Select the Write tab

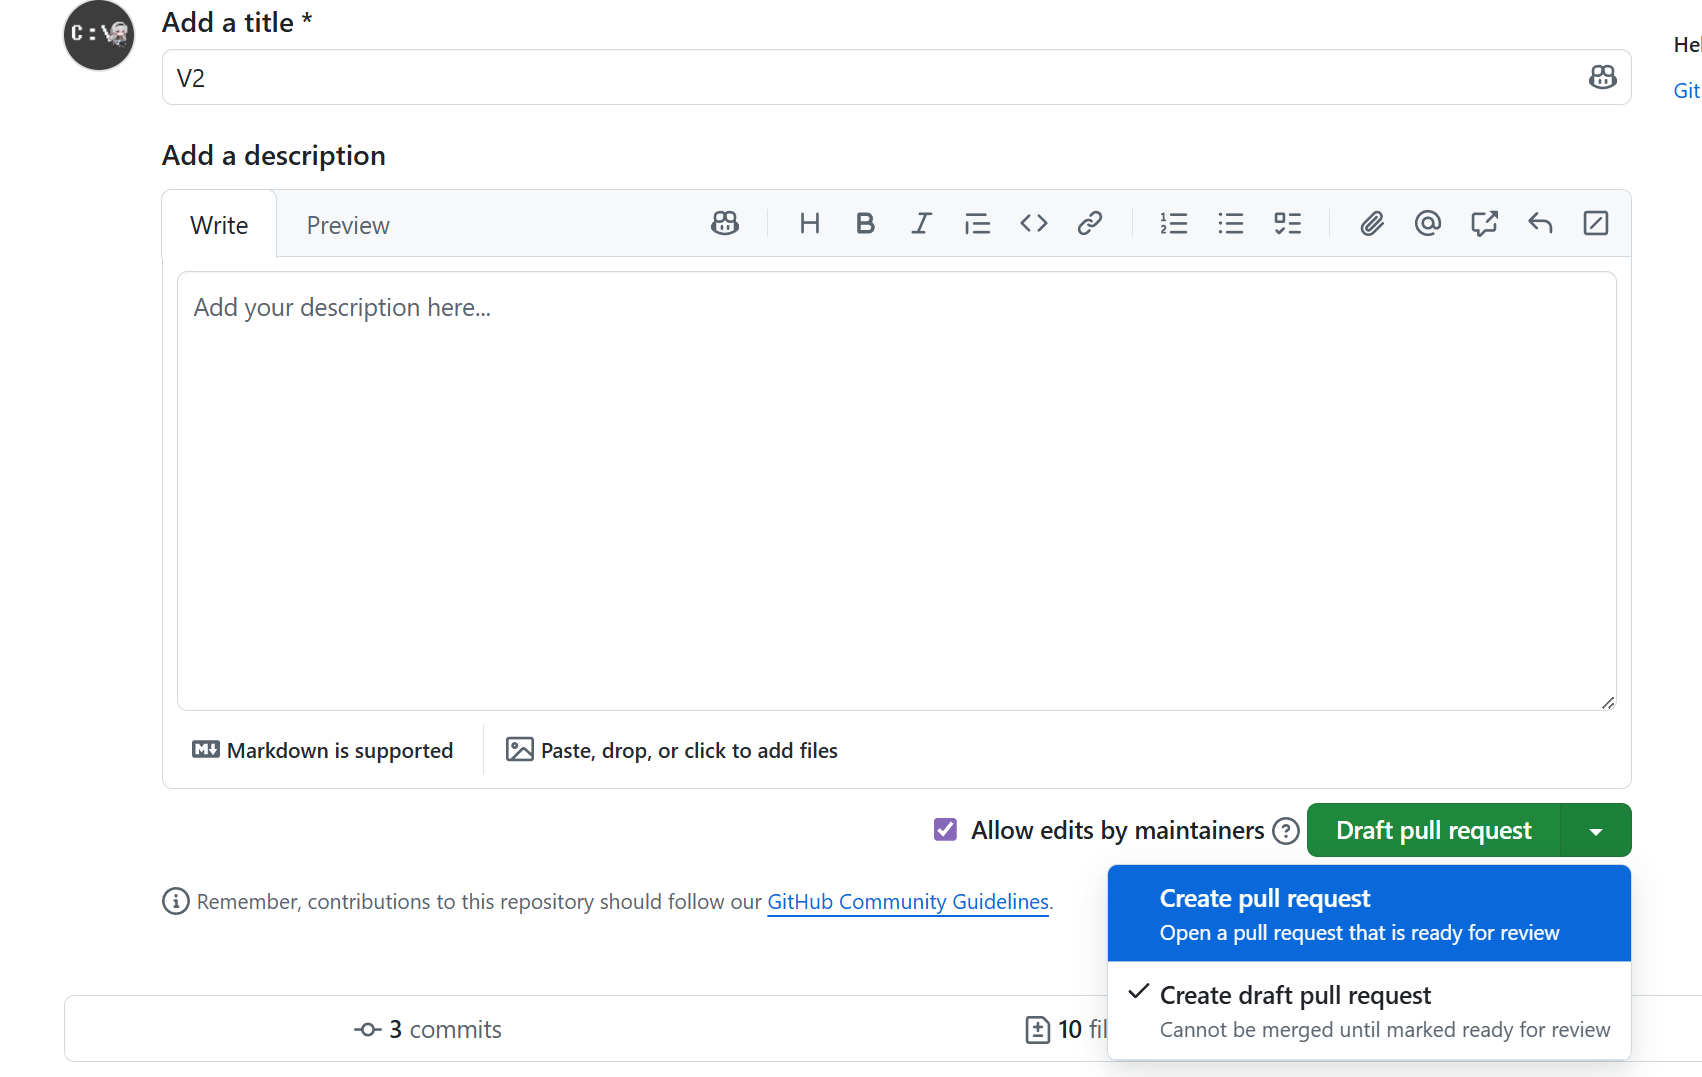(219, 224)
